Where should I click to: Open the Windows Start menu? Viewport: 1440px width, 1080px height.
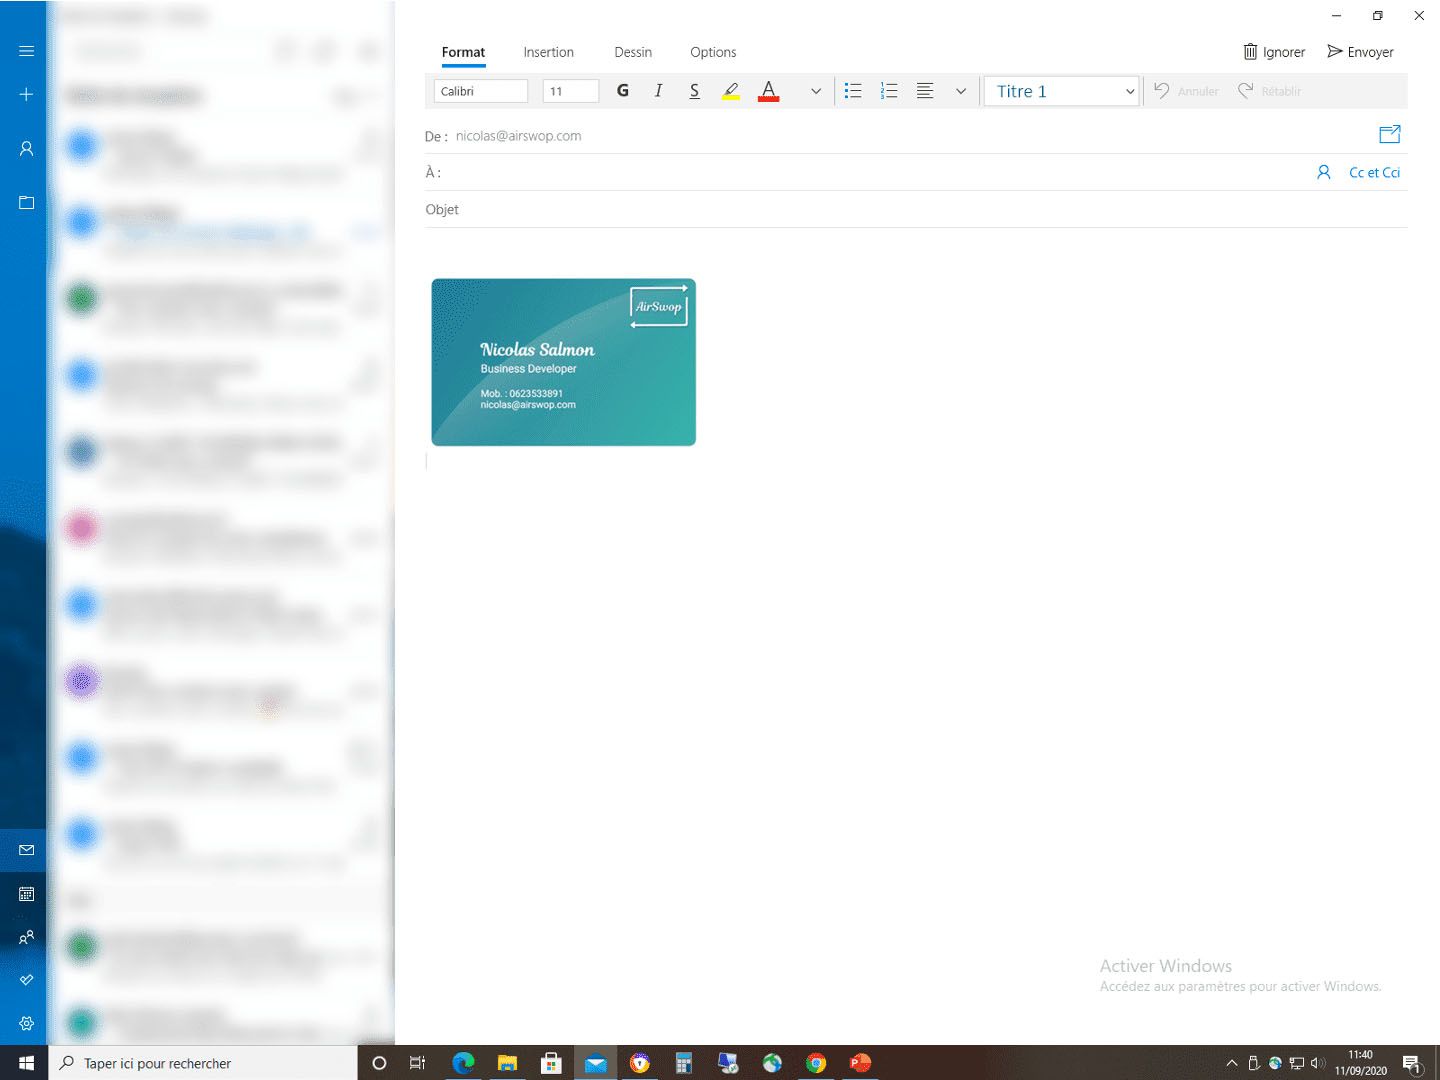26,1063
